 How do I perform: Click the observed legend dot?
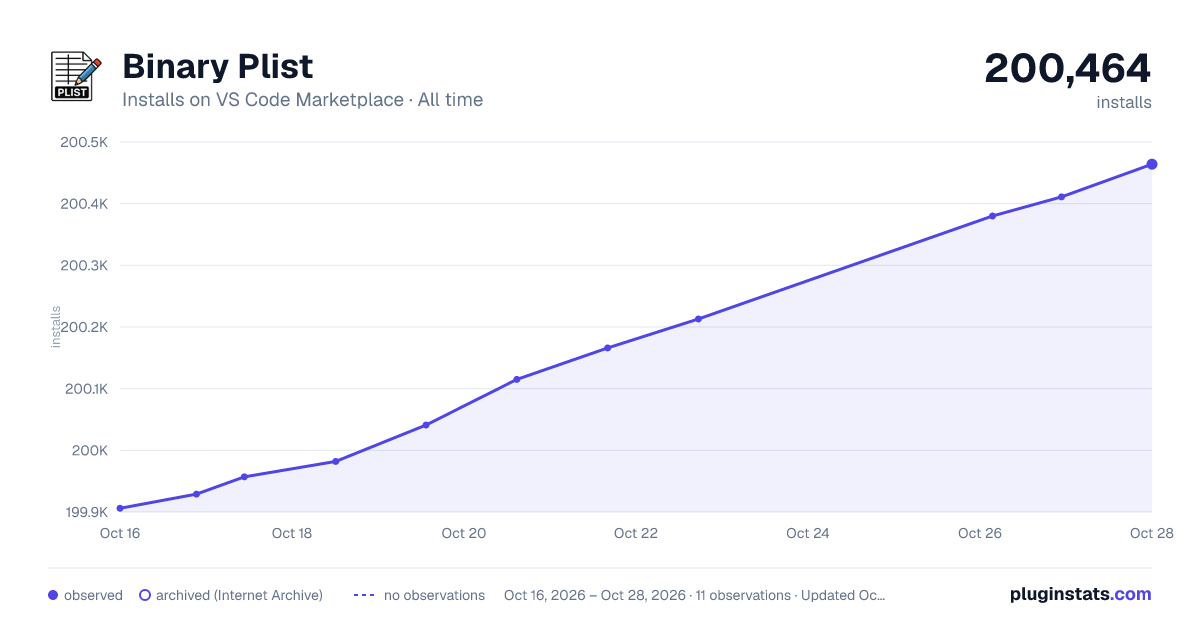click(53, 595)
